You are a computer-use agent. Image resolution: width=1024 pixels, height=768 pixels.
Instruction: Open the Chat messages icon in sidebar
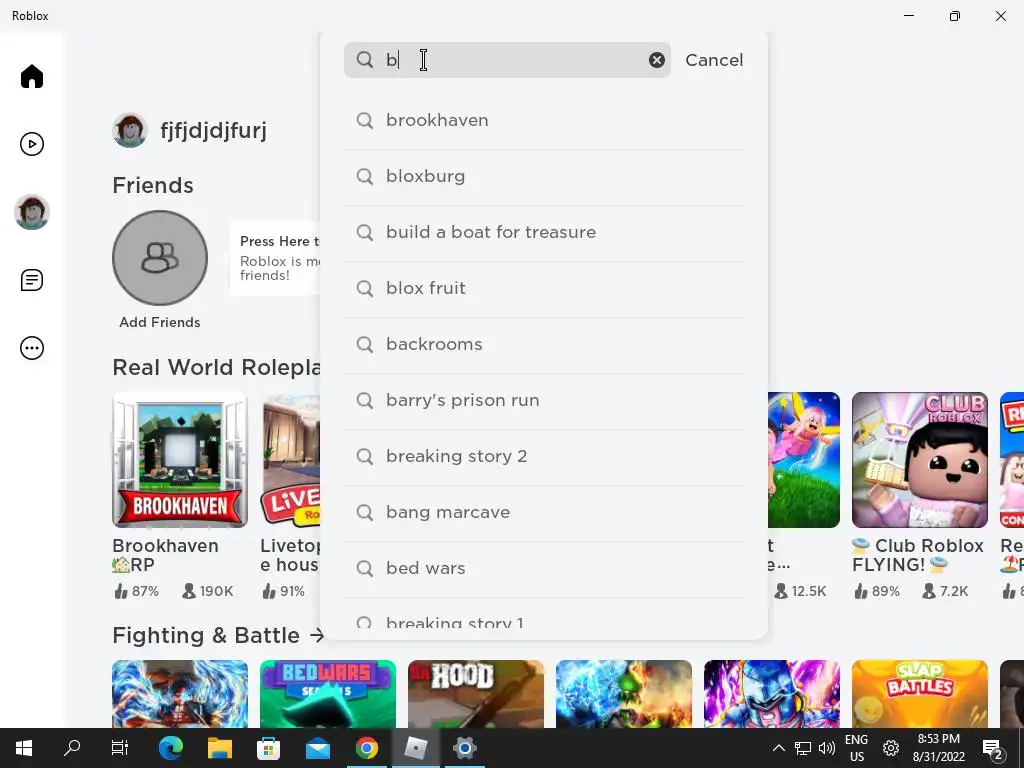31,280
